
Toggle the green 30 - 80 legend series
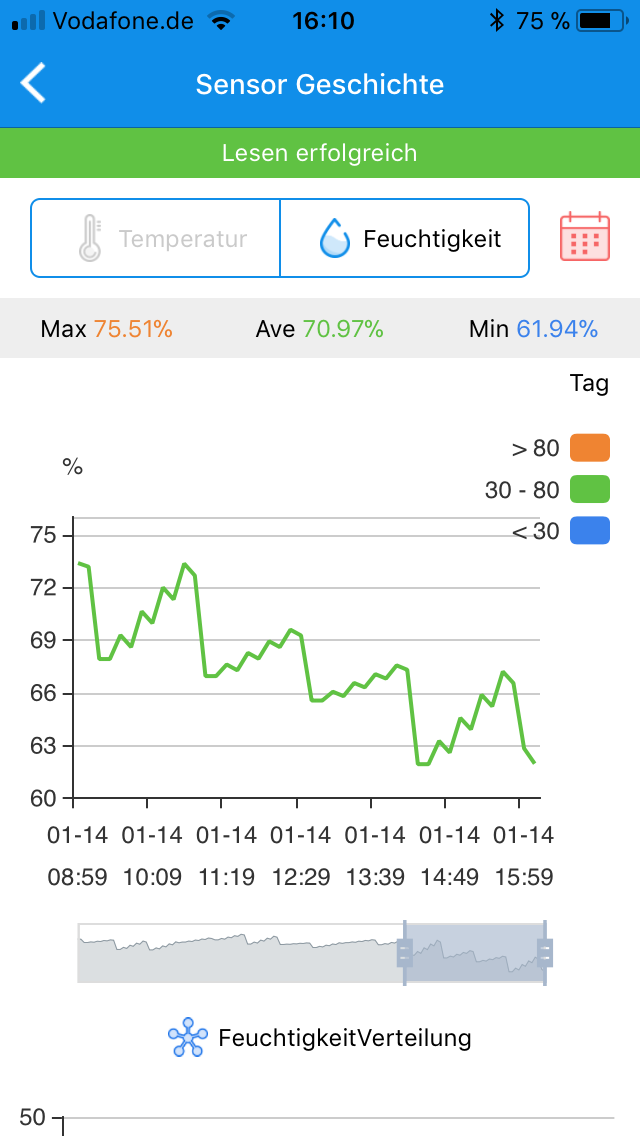pyautogui.click(x=589, y=490)
